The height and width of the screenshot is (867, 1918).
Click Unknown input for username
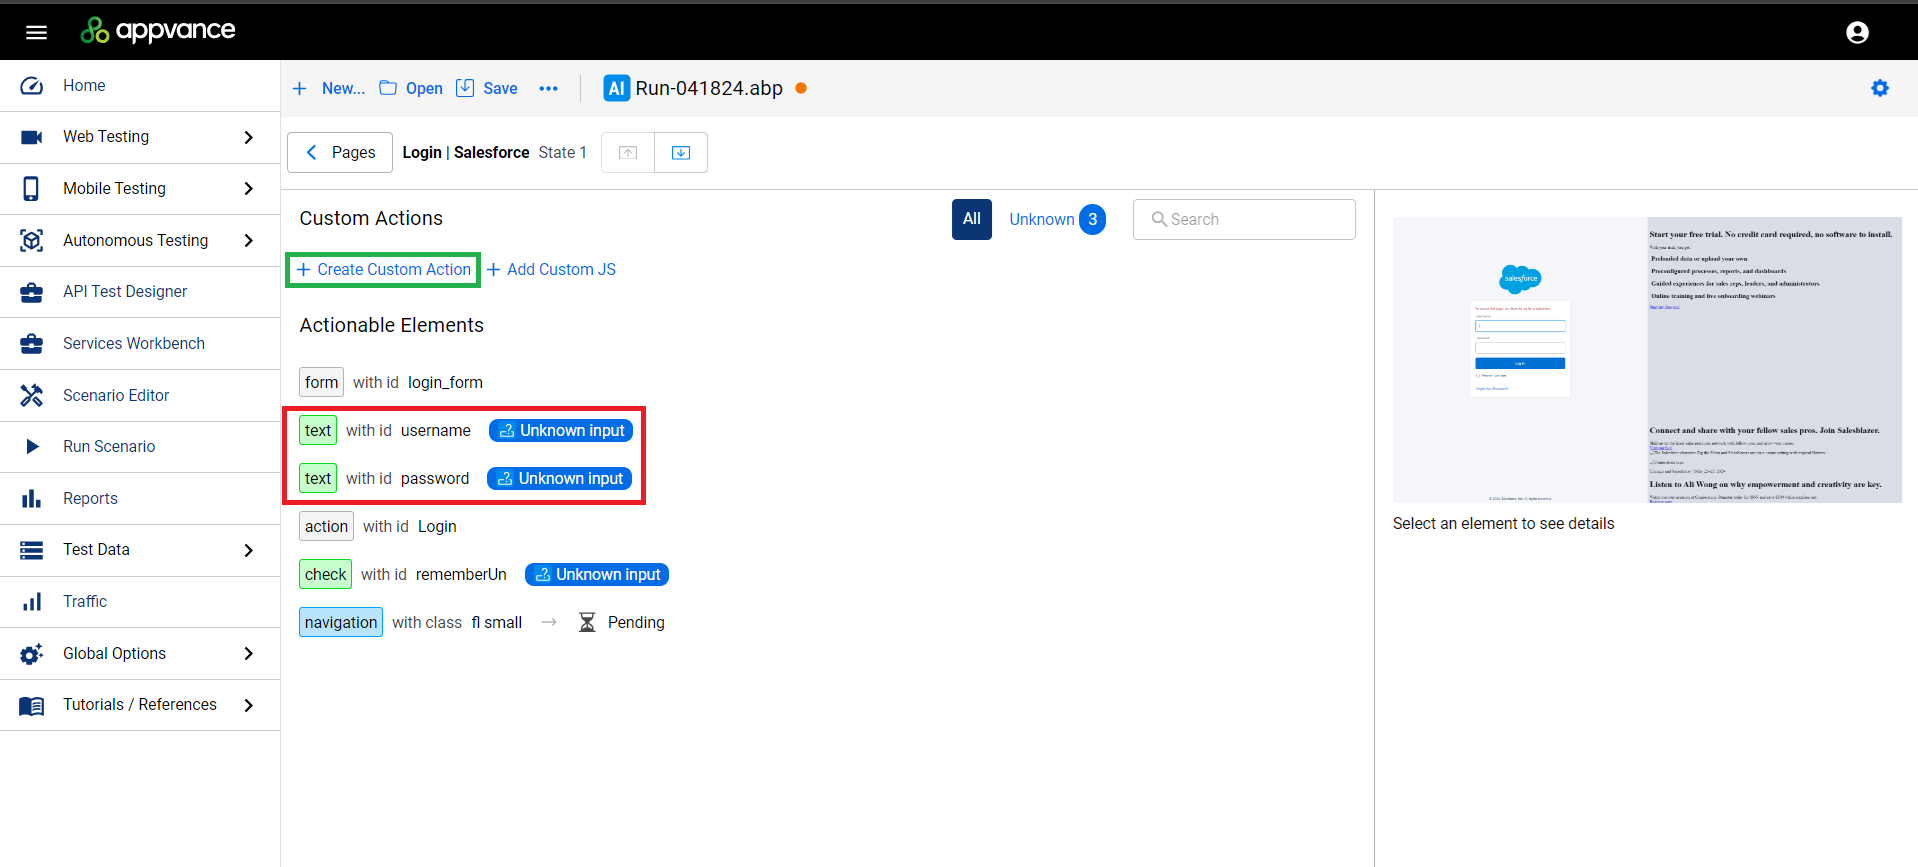[x=561, y=431]
